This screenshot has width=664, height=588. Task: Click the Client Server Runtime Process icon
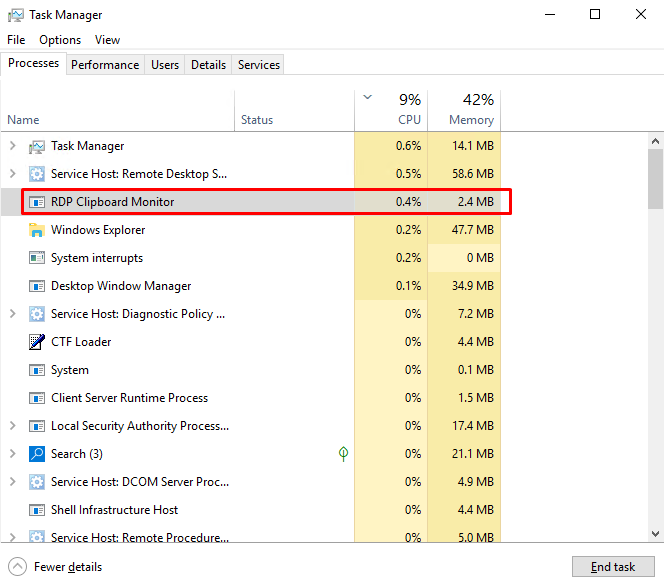[x=37, y=398]
